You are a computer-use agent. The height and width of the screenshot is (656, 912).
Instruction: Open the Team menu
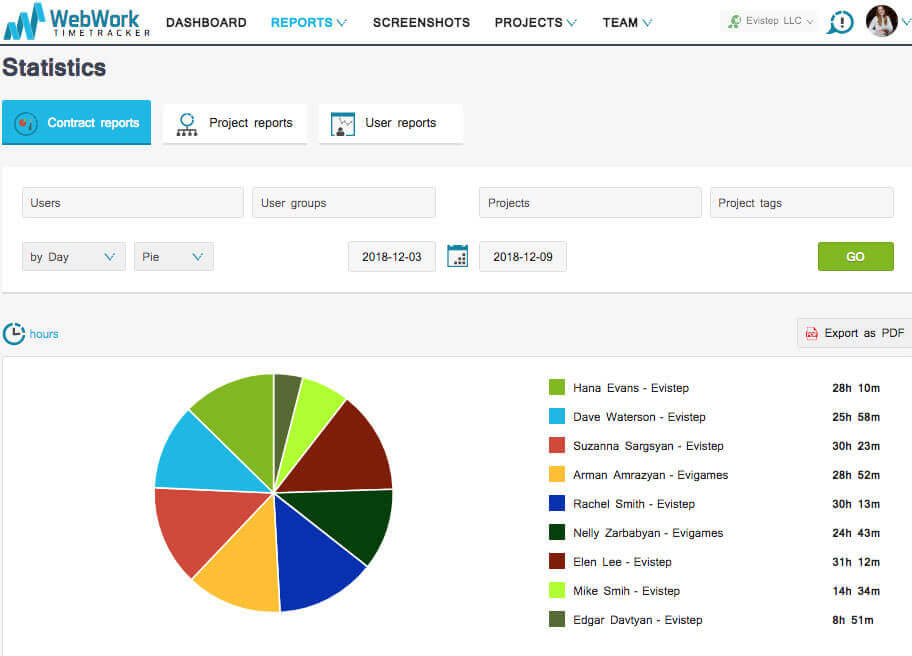(627, 23)
